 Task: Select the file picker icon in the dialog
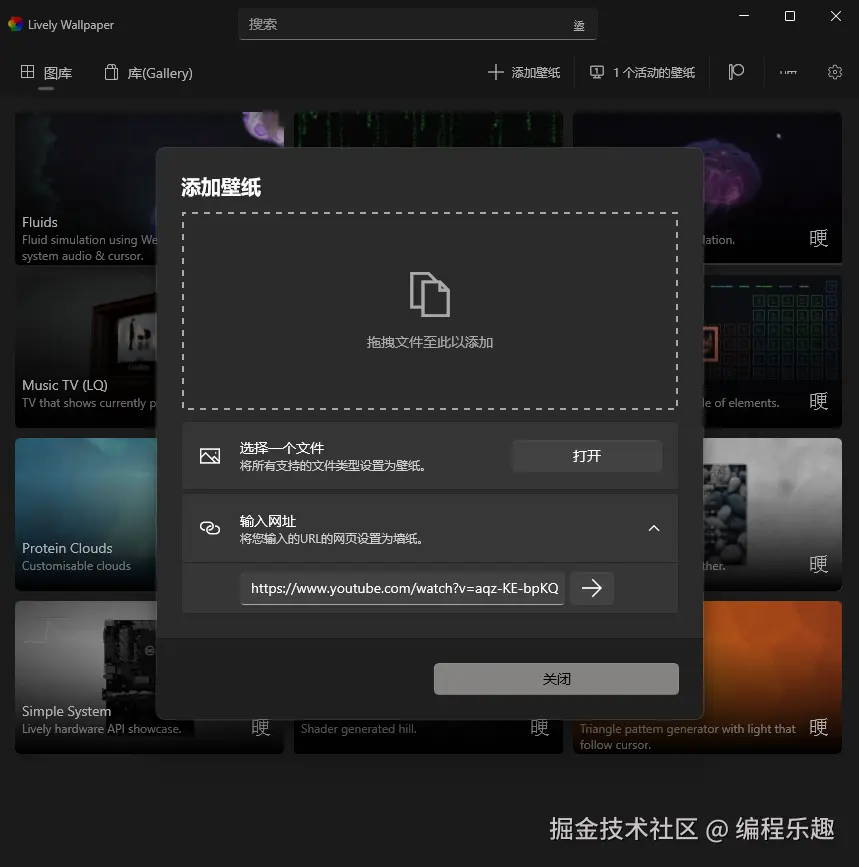(x=210, y=455)
